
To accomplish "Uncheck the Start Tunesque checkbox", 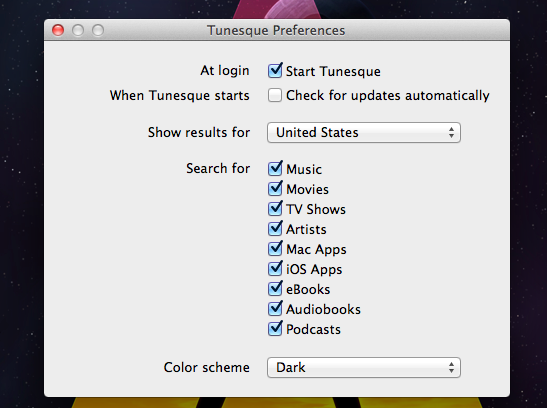I will click(x=275, y=71).
